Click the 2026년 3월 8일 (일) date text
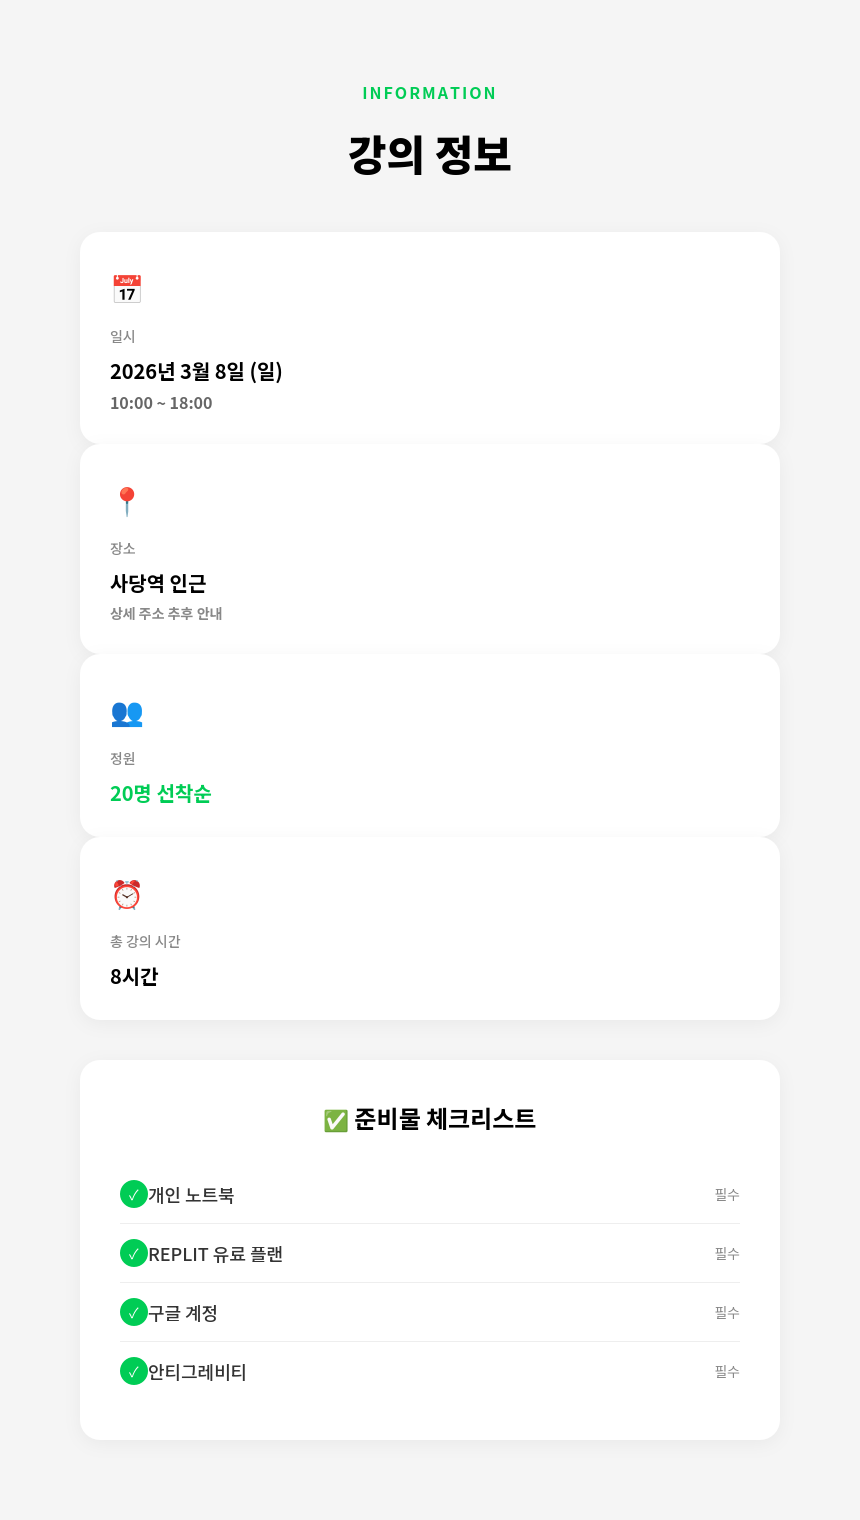 click(x=196, y=371)
